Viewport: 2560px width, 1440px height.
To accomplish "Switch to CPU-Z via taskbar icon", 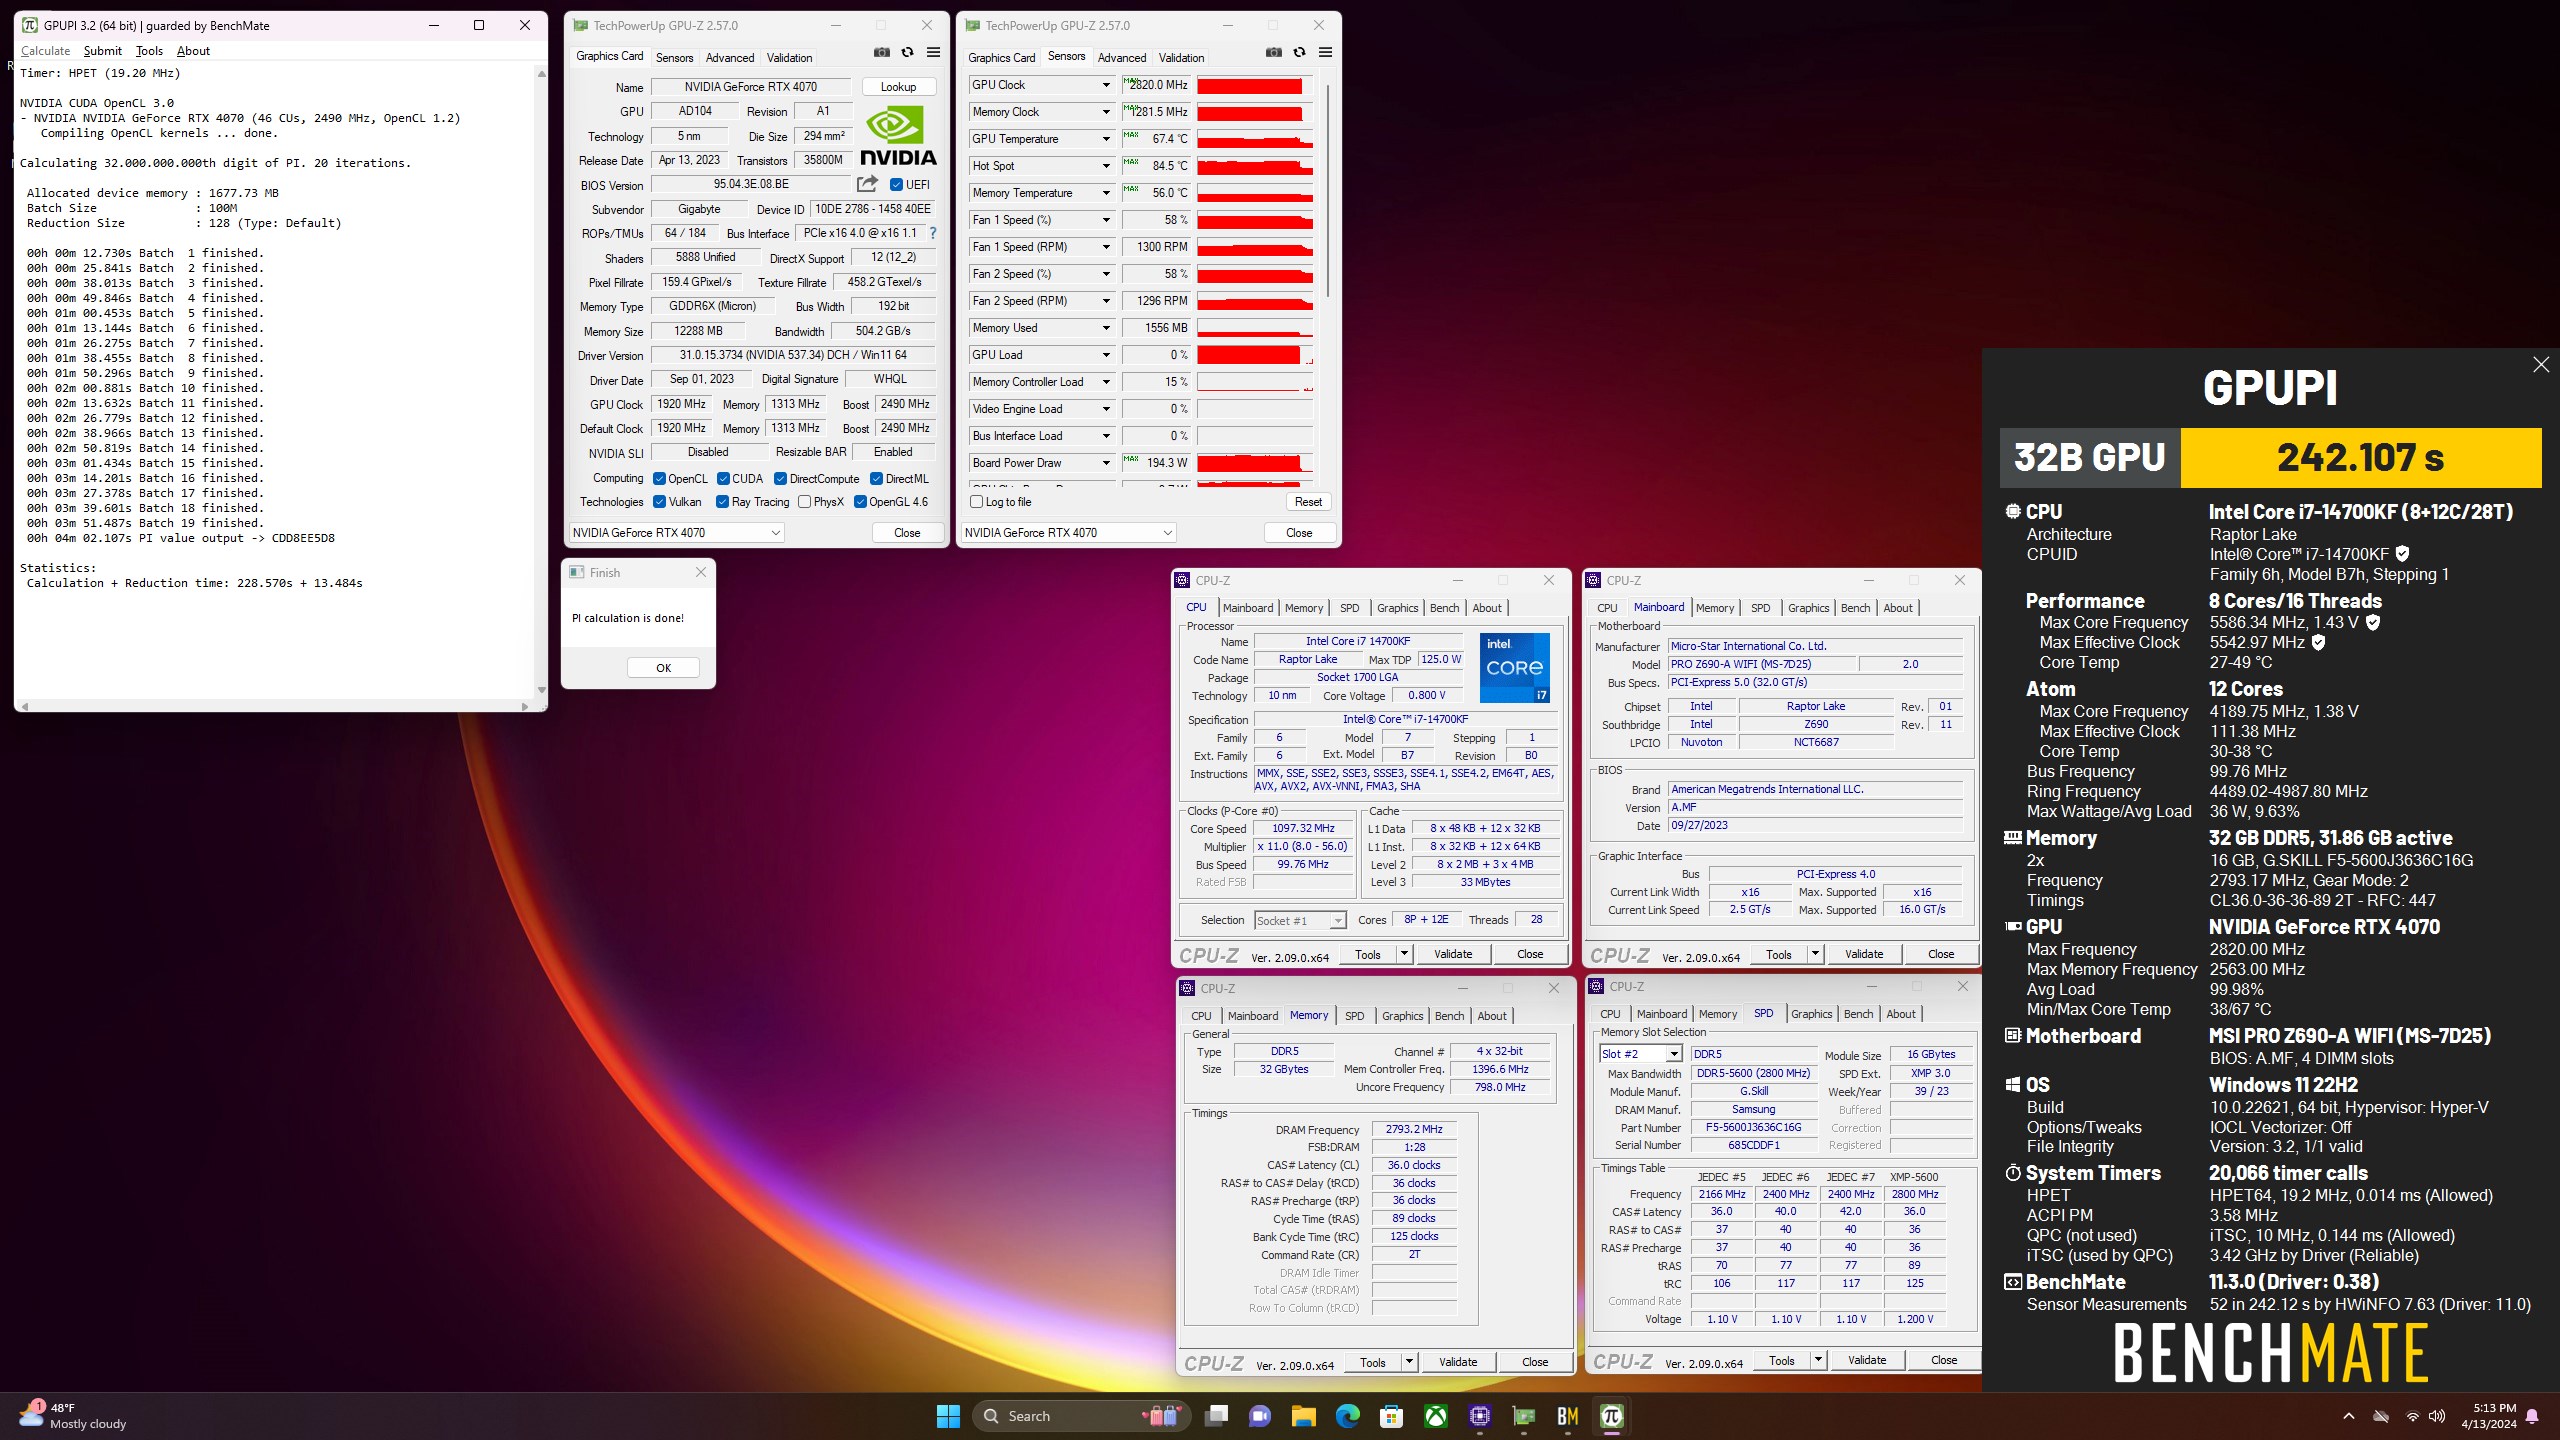I will (1479, 1416).
